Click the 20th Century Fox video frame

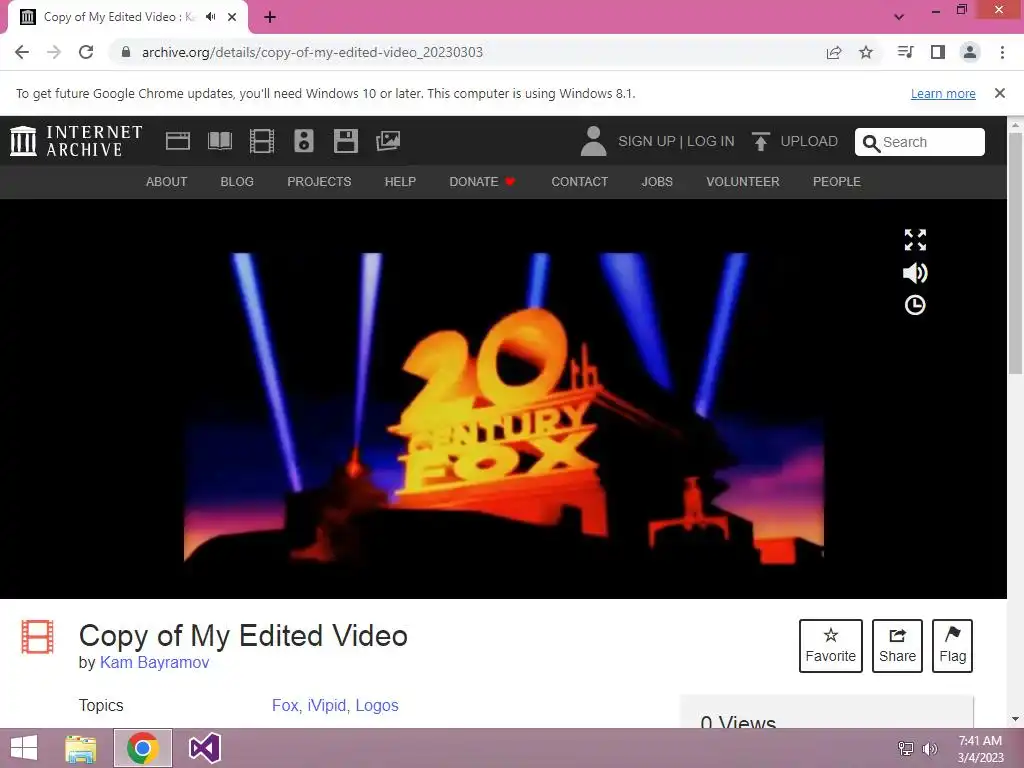[x=504, y=408]
